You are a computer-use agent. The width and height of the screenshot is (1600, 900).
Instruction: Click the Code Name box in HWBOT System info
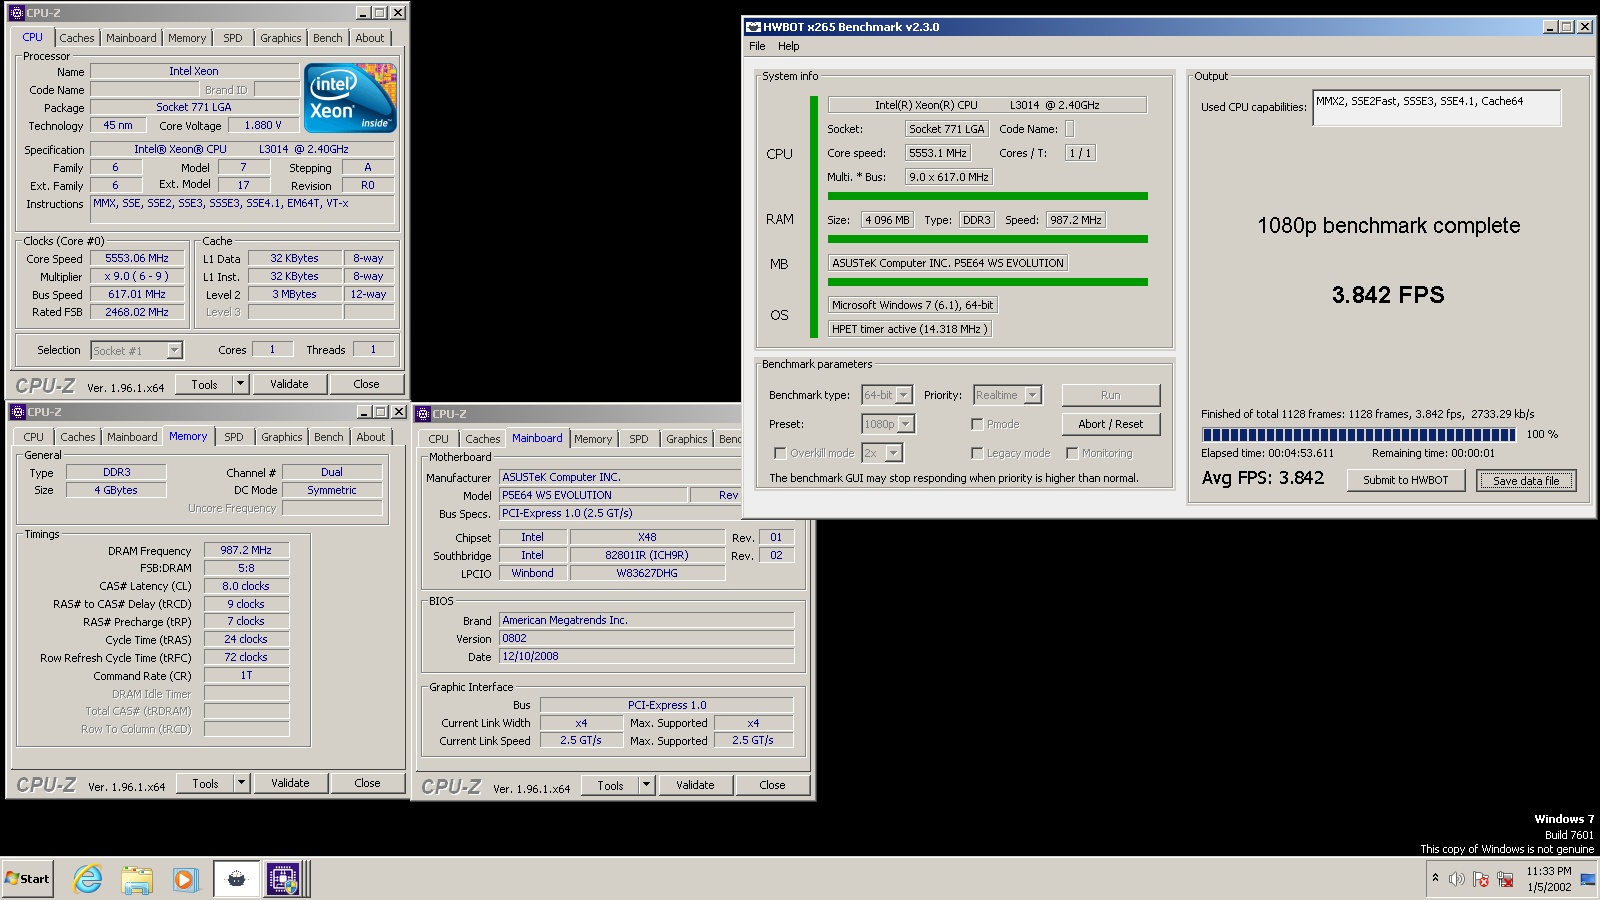pos(1069,129)
